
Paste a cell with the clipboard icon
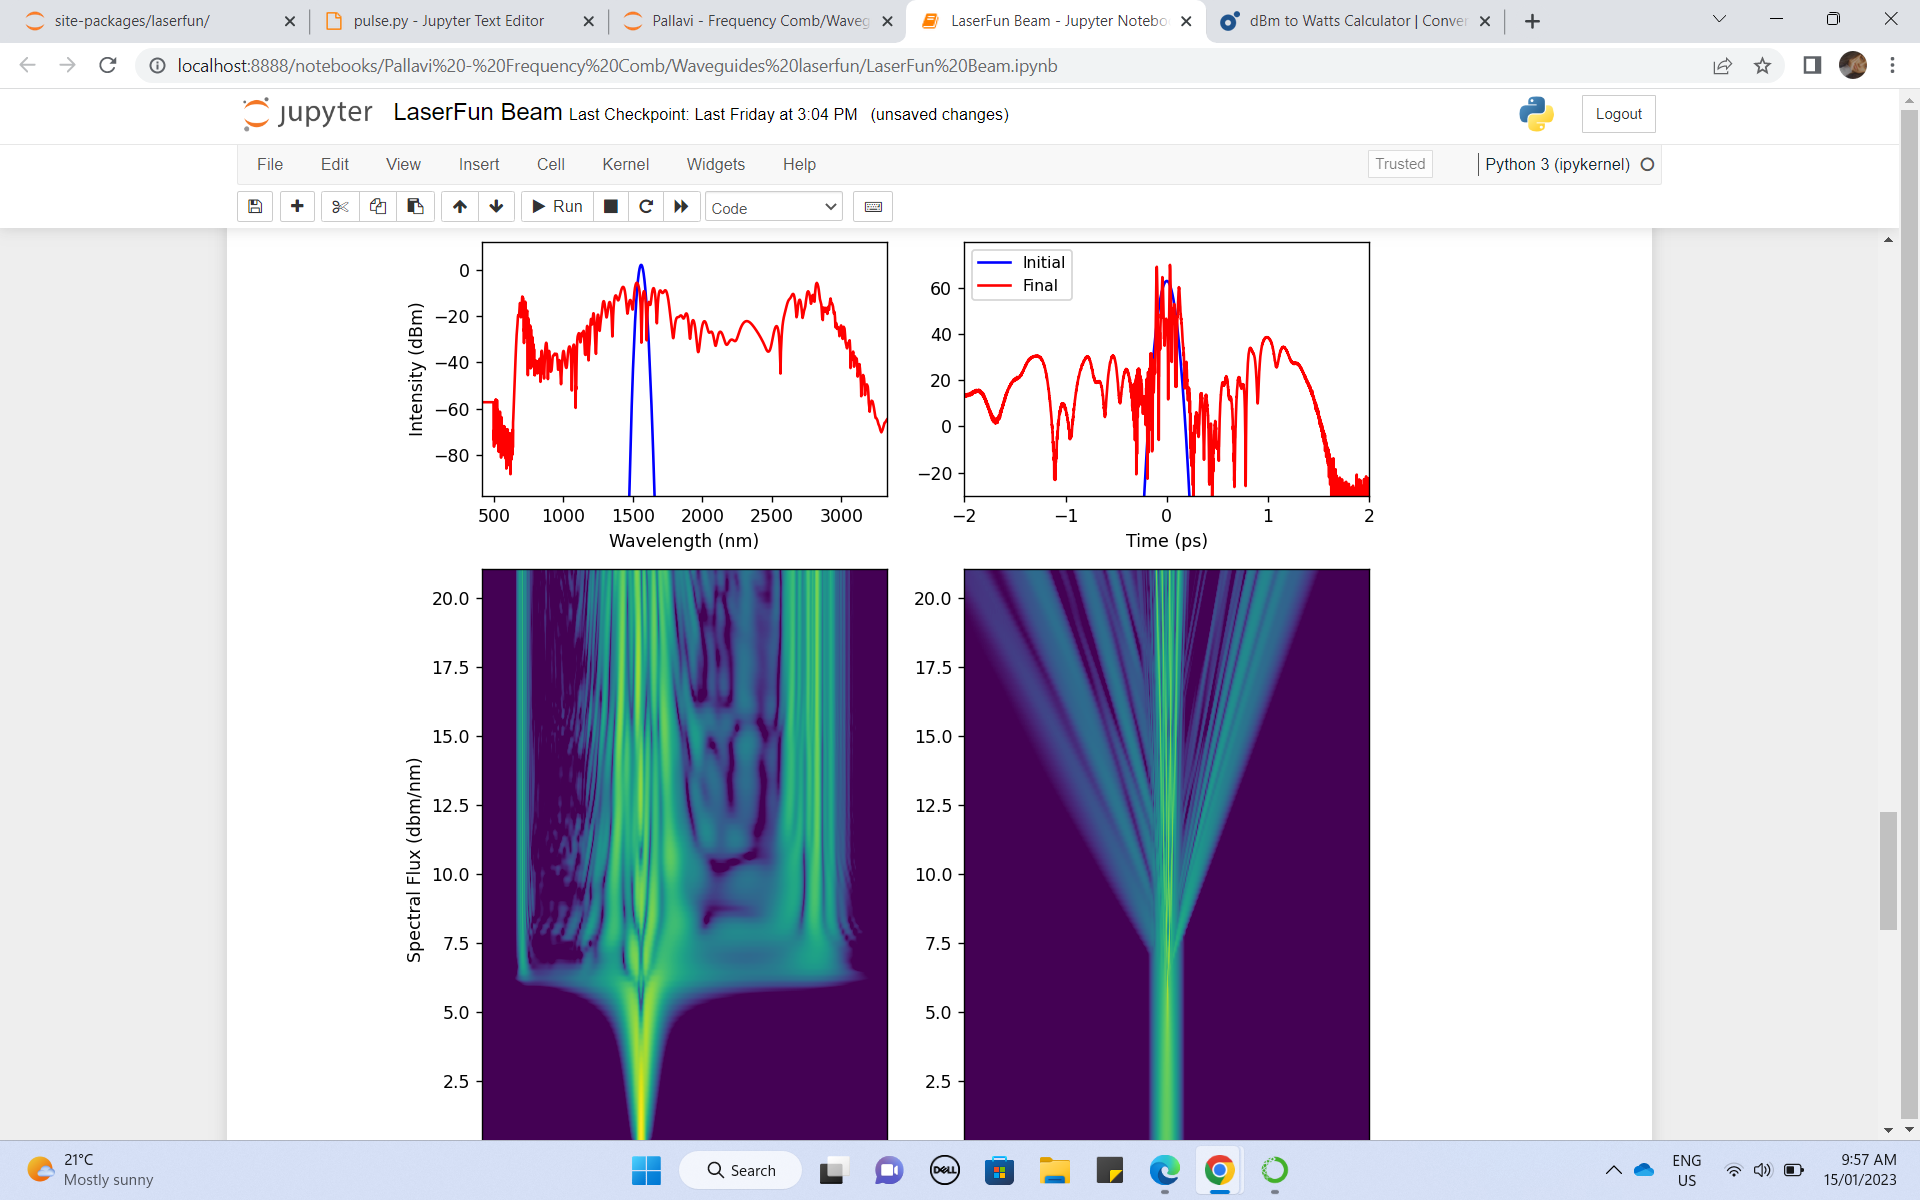pyautogui.click(x=415, y=206)
